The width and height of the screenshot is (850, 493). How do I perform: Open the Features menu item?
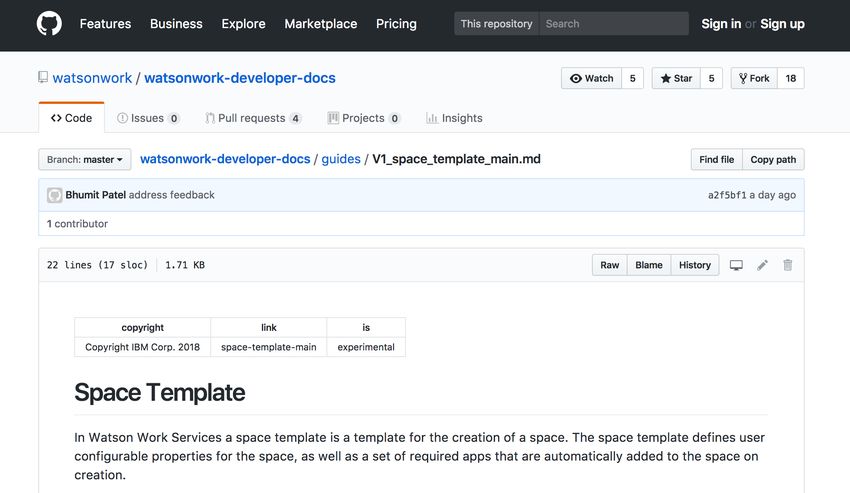[105, 24]
